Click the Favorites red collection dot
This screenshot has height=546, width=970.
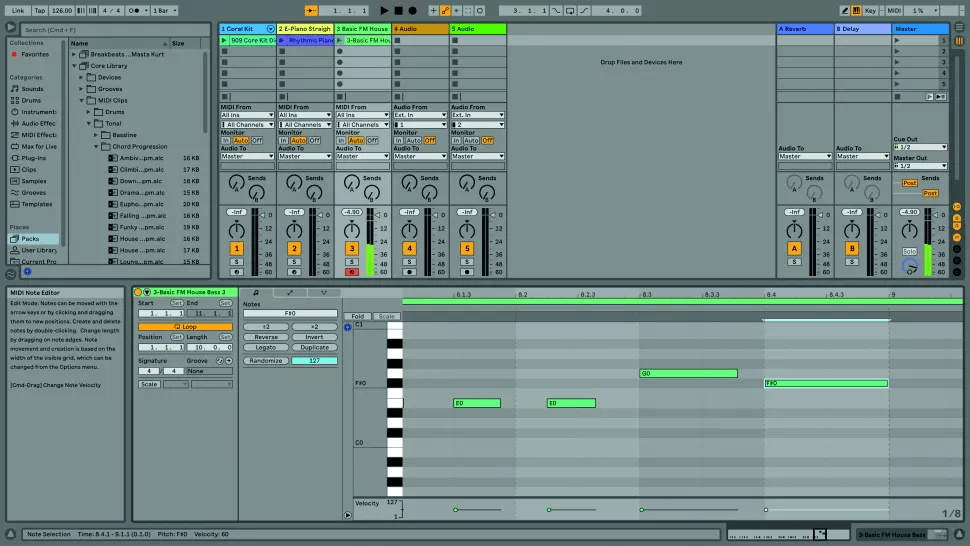pyautogui.click(x=14, y=55)
